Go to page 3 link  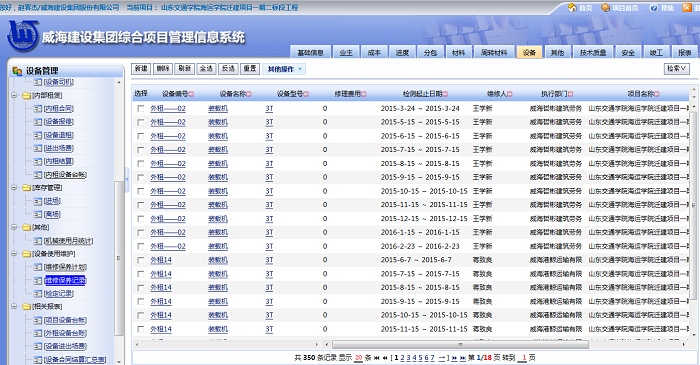tap(408, 358)
